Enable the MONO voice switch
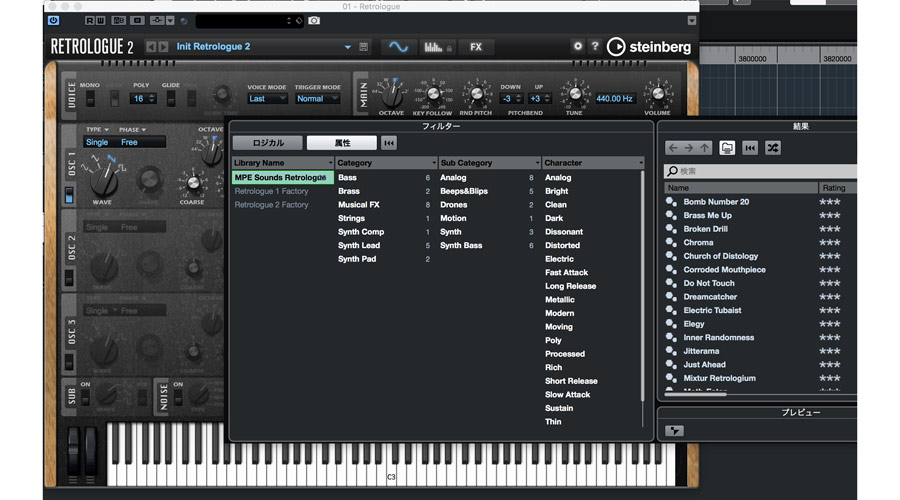Image resolution: width=900 pixels, height=500 pixels. 91,98
